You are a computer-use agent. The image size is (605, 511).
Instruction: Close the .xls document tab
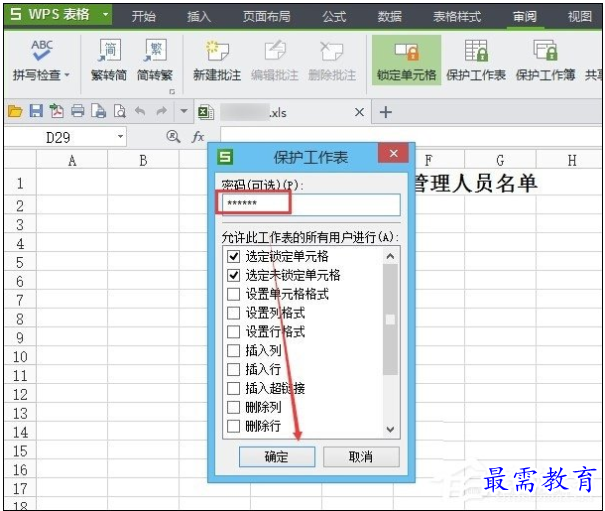point(359,112)
